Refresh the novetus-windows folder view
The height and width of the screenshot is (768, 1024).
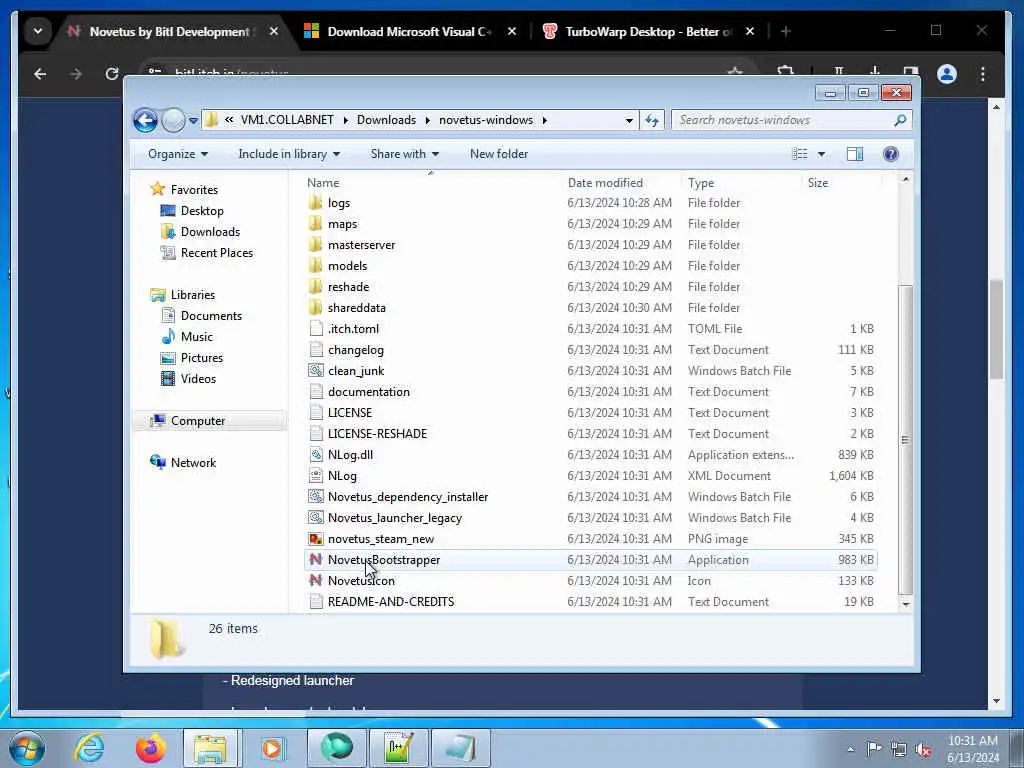click(x=652, y=120)
